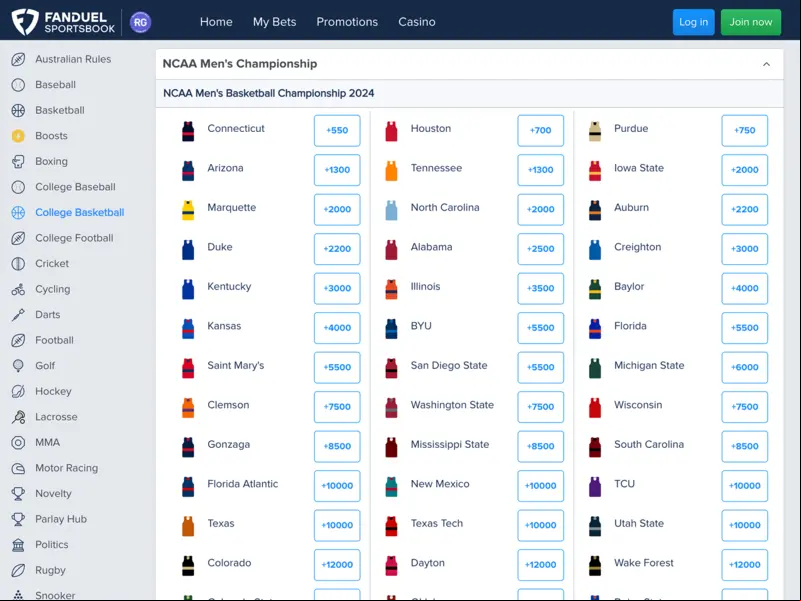Click the College Baseball sidebar icon
This screenshot has height=601, width=801.
coord(18,187)
